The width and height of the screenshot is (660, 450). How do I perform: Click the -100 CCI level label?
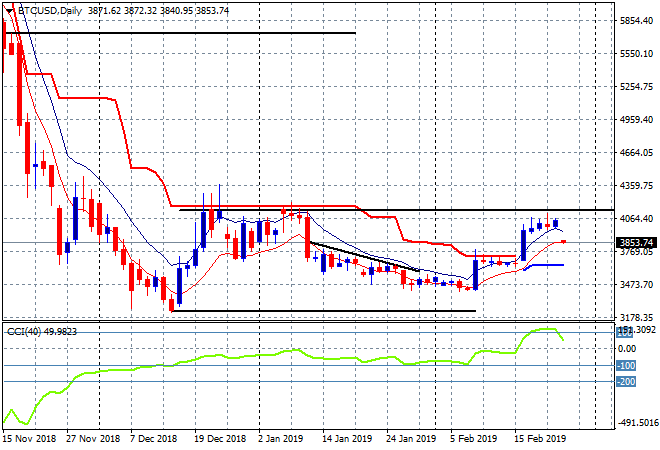click(626, 366)
